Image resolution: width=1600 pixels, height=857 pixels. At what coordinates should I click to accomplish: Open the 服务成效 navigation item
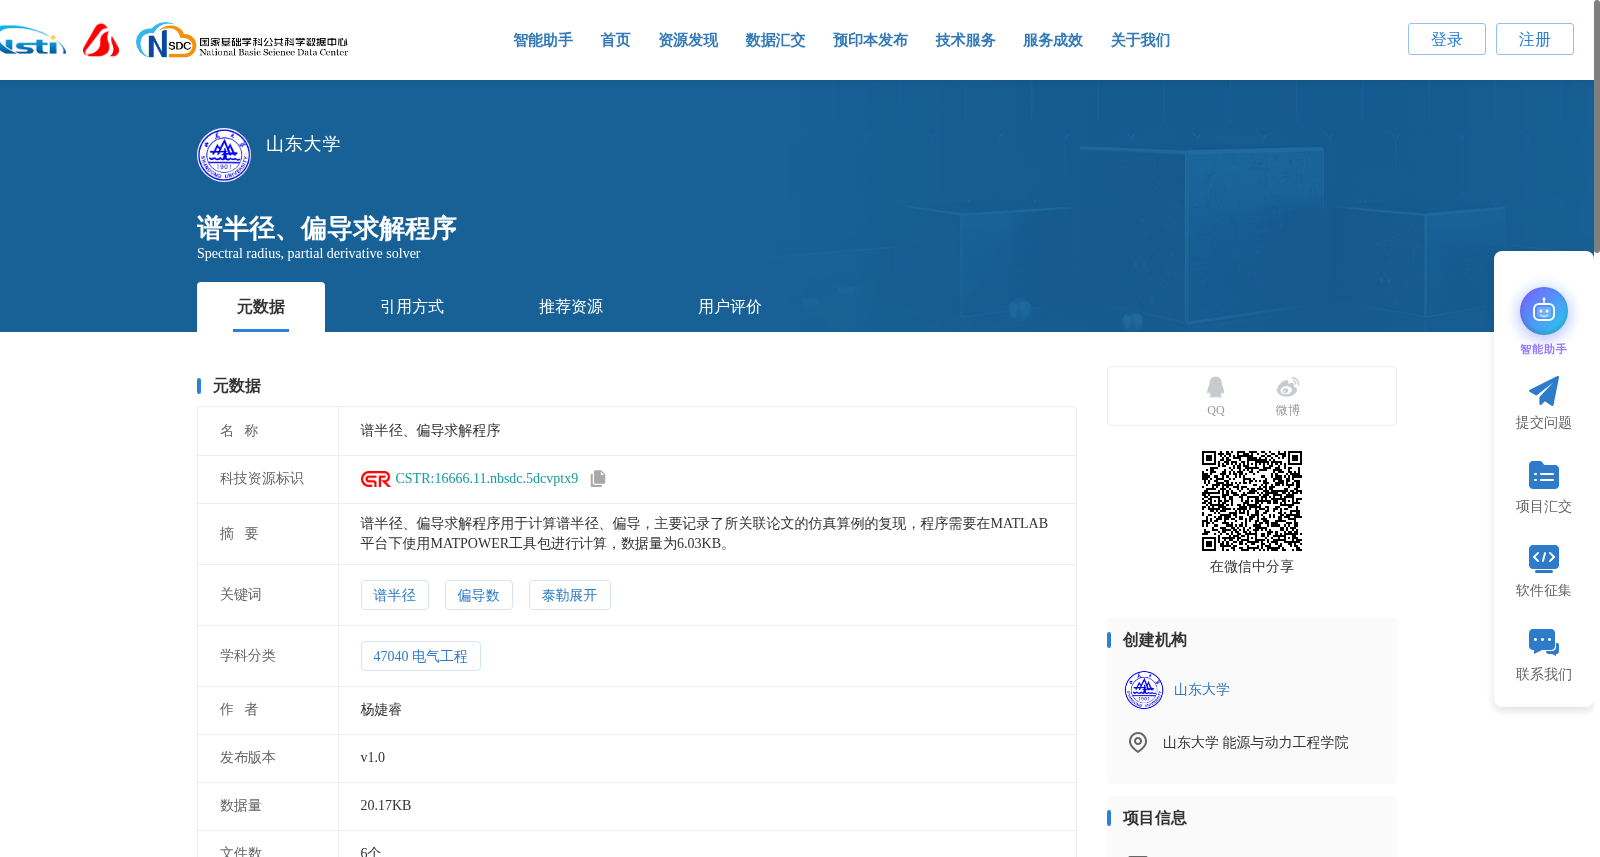1053,40
